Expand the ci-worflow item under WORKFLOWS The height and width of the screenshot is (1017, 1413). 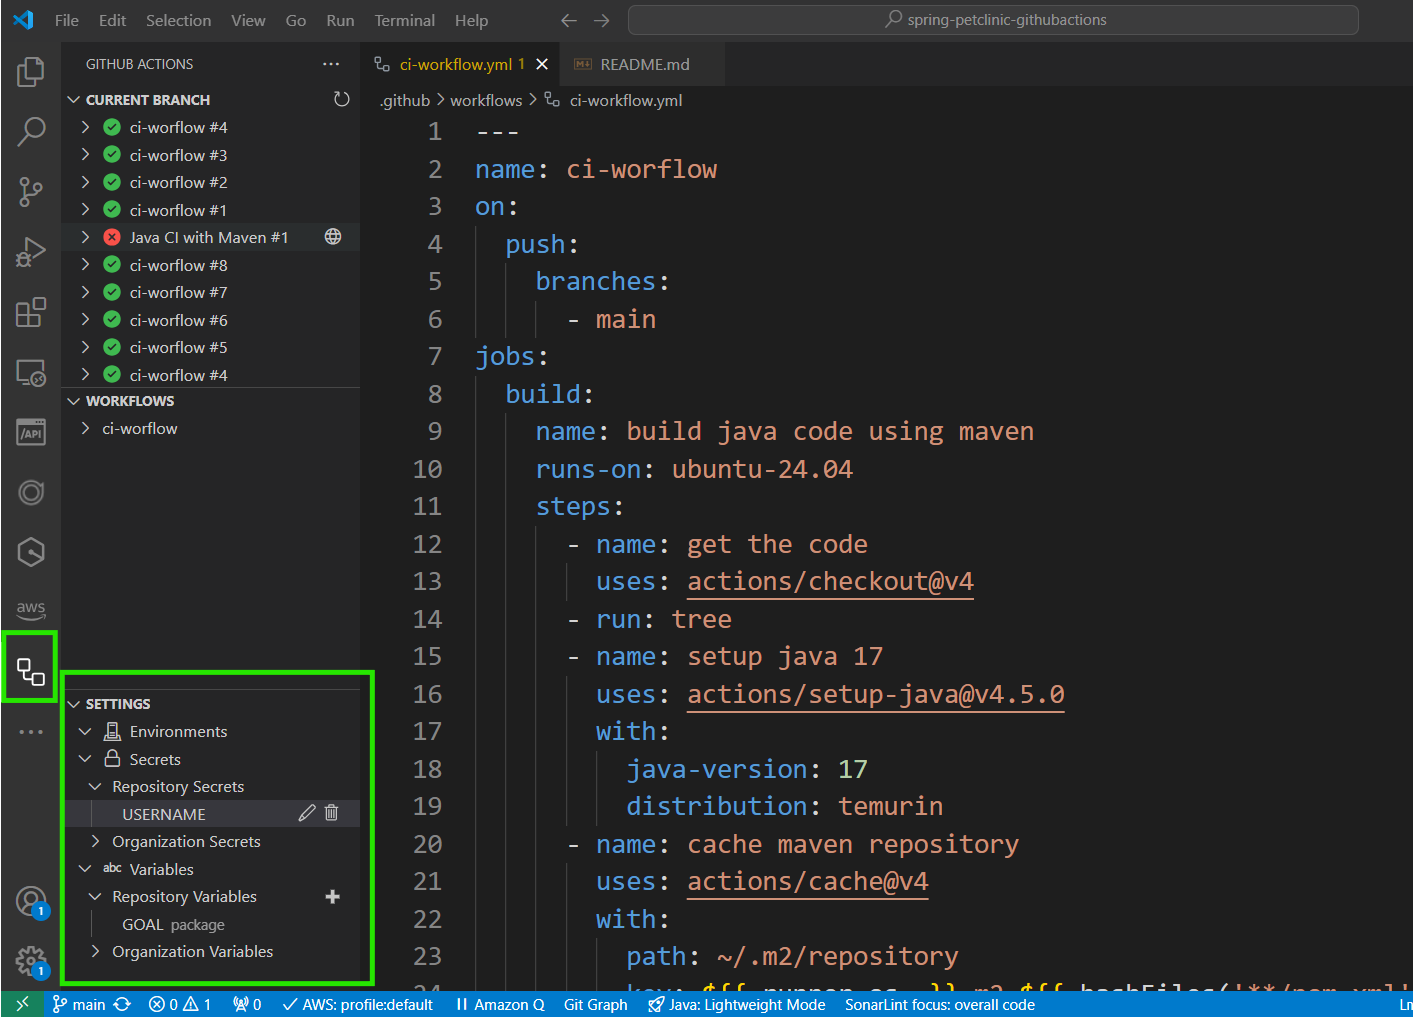click(x=86, y=428)
